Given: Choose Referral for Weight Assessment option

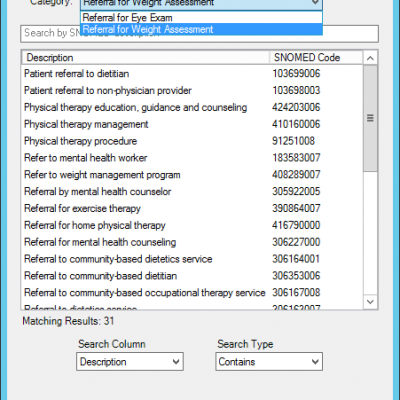Looking at the screenshot, I should 201,29.
